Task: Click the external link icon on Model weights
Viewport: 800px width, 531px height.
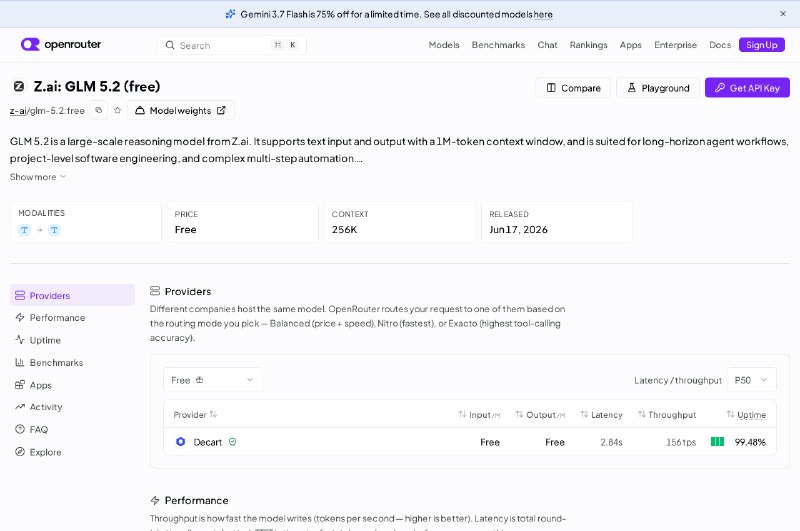Action: [221, 110]
